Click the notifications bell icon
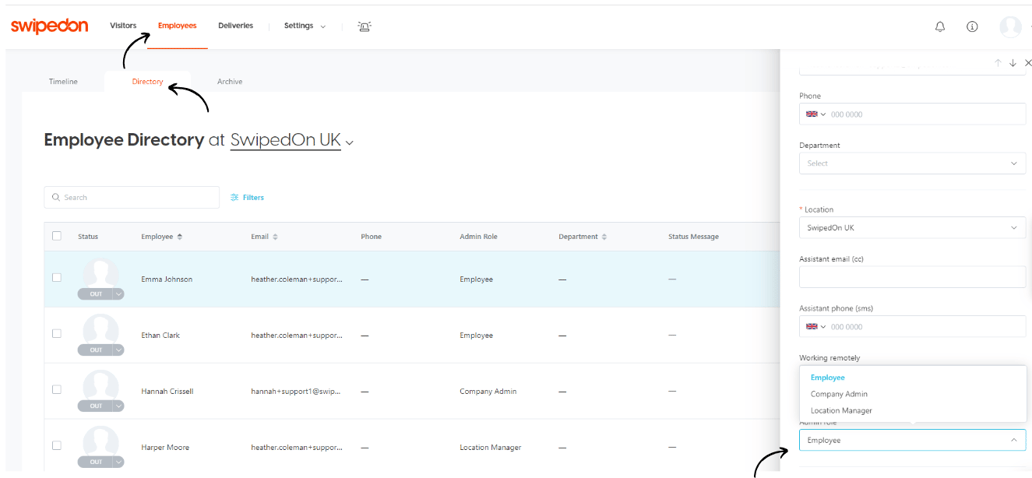This screenshot has width=1032, height=478. point(939,27)
